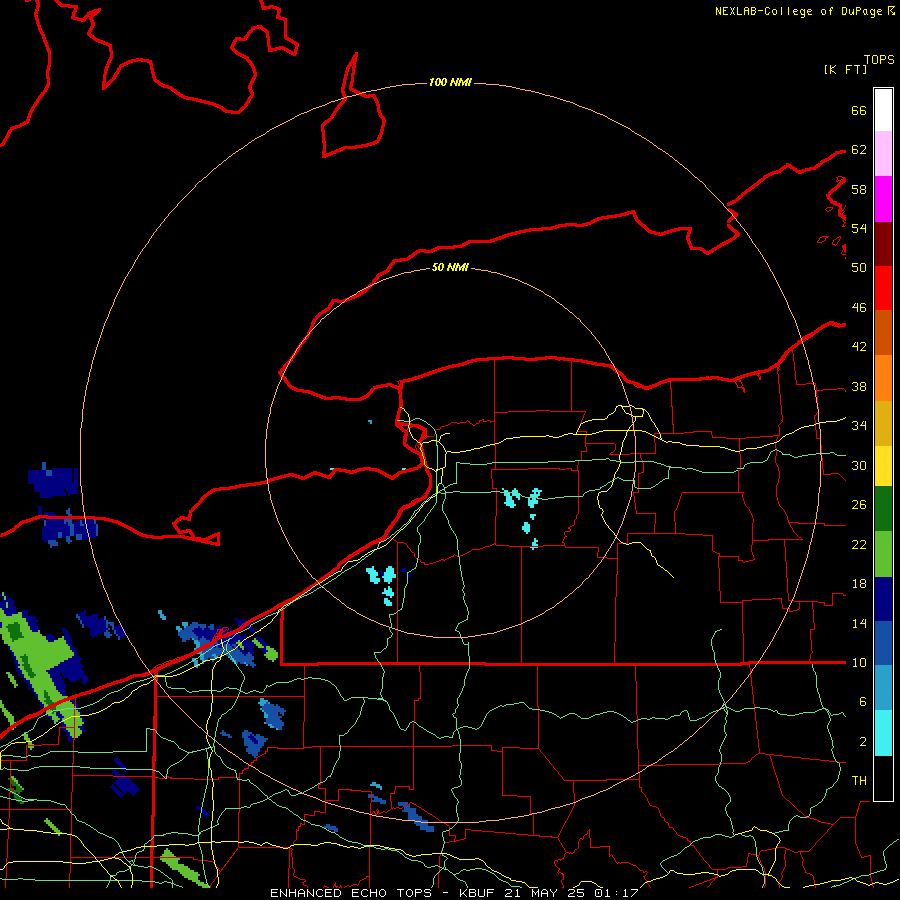Image resolution: width=900 pixels, height=900 pixels.
Task: Pick the cyan segment of the color bar
Action: coord(883,733)
